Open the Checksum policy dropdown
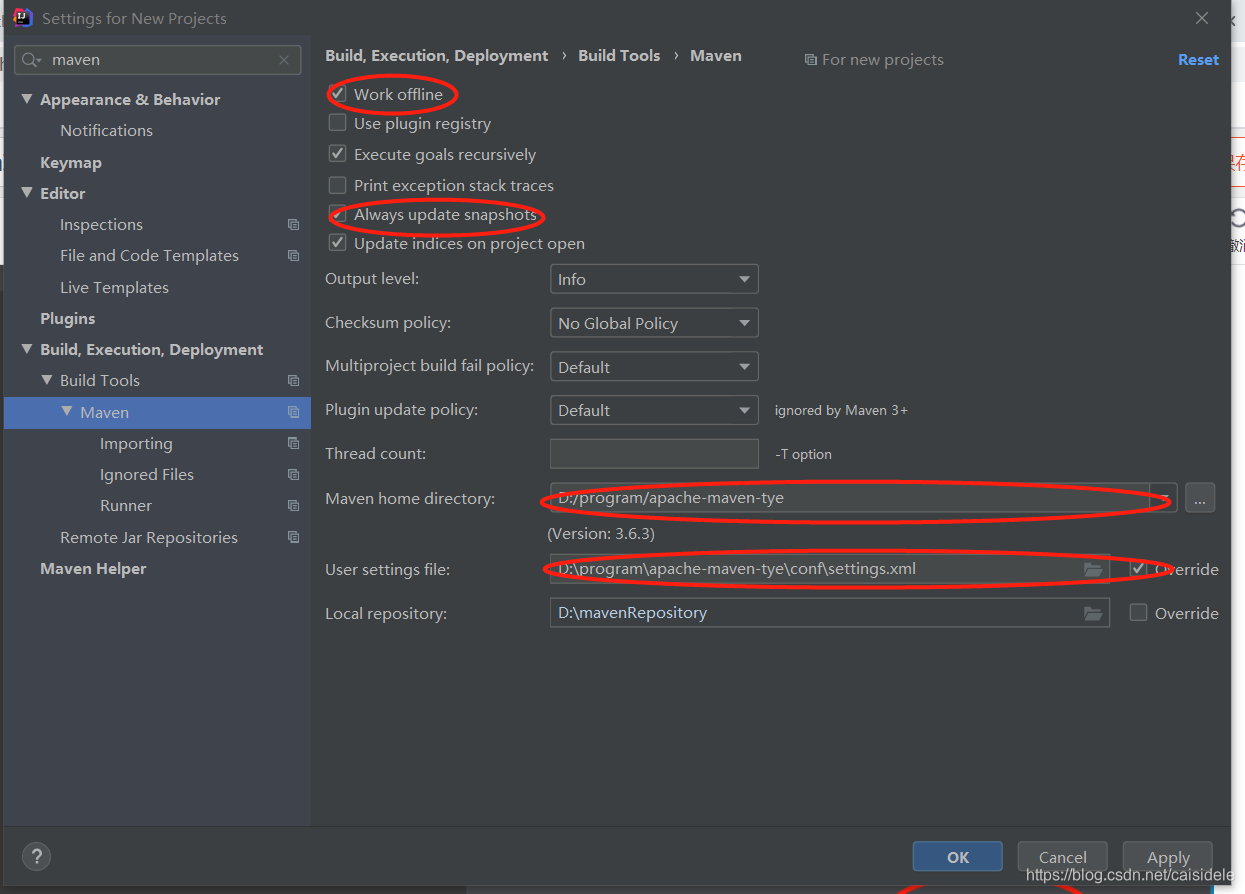The image size is (1245, 894). [x=654, y=323]
